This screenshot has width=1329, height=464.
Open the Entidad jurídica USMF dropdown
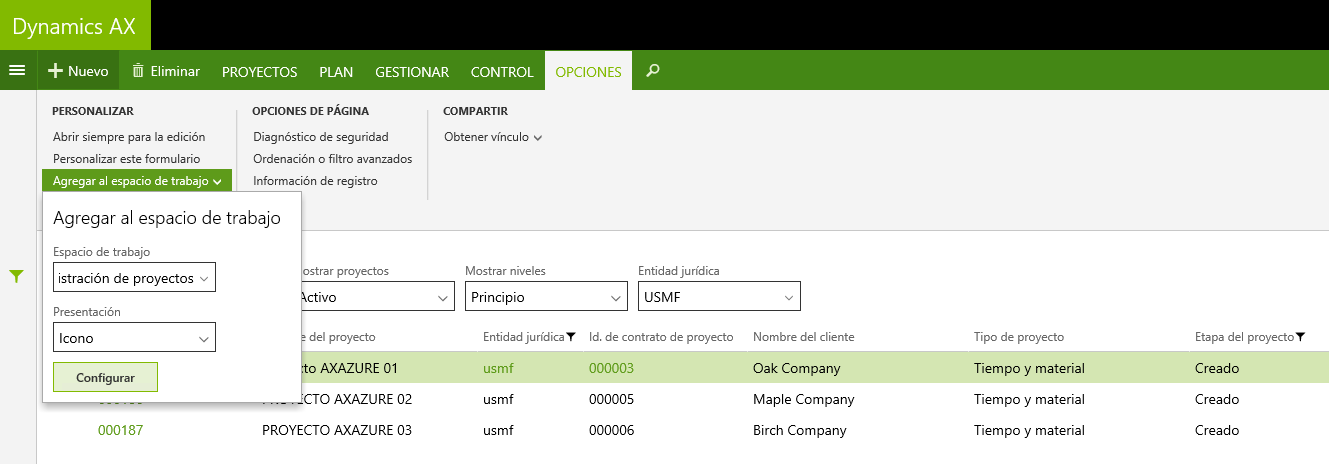click(719, 297)
